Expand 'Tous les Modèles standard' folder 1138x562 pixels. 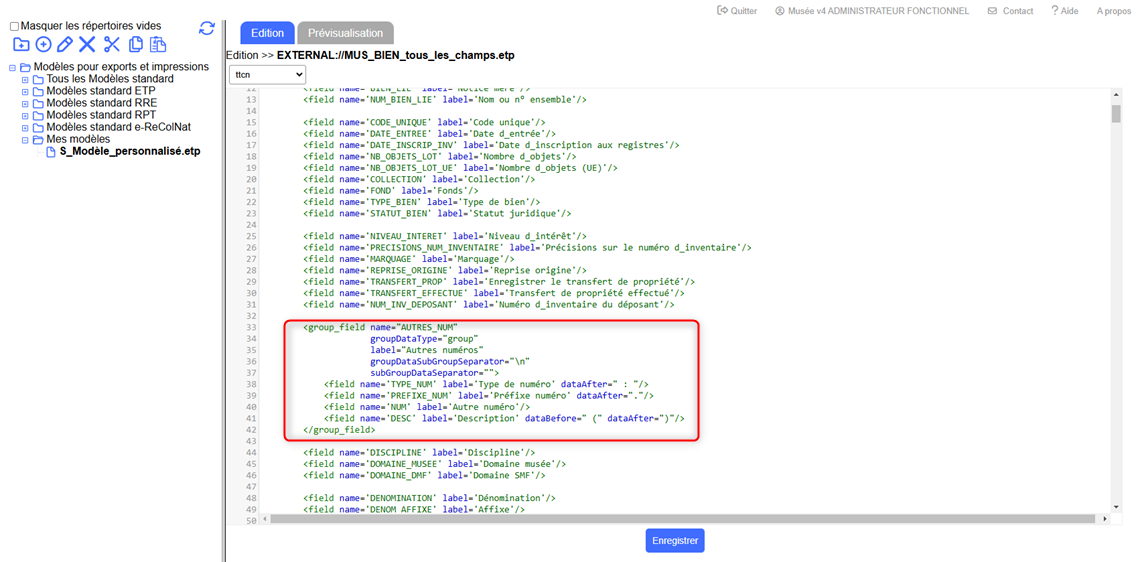click(x=26, y=79)
